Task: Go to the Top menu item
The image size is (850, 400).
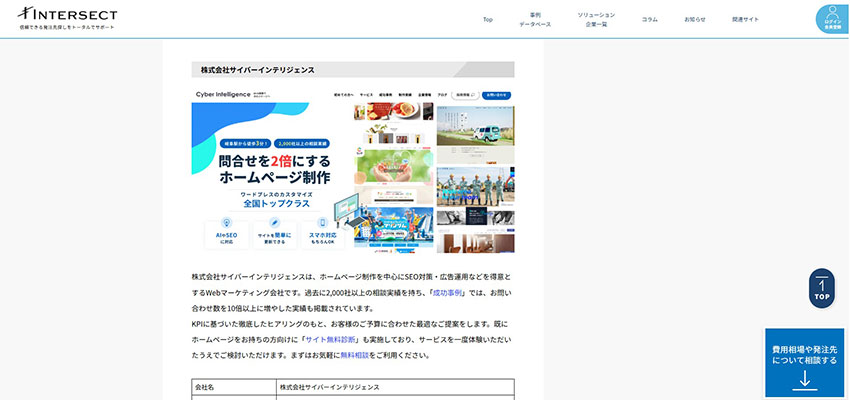Action: pos(488,20)
